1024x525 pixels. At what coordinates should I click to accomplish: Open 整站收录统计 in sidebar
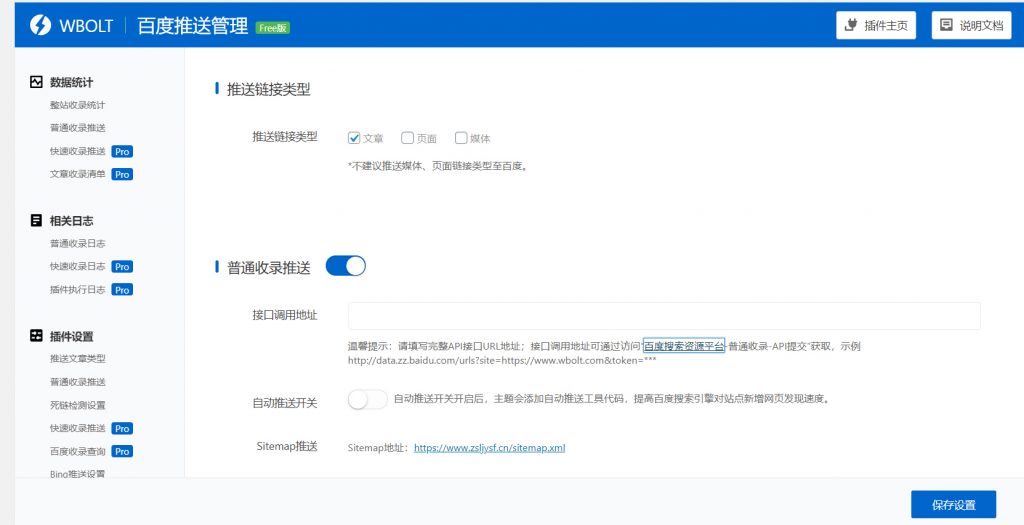77,105
